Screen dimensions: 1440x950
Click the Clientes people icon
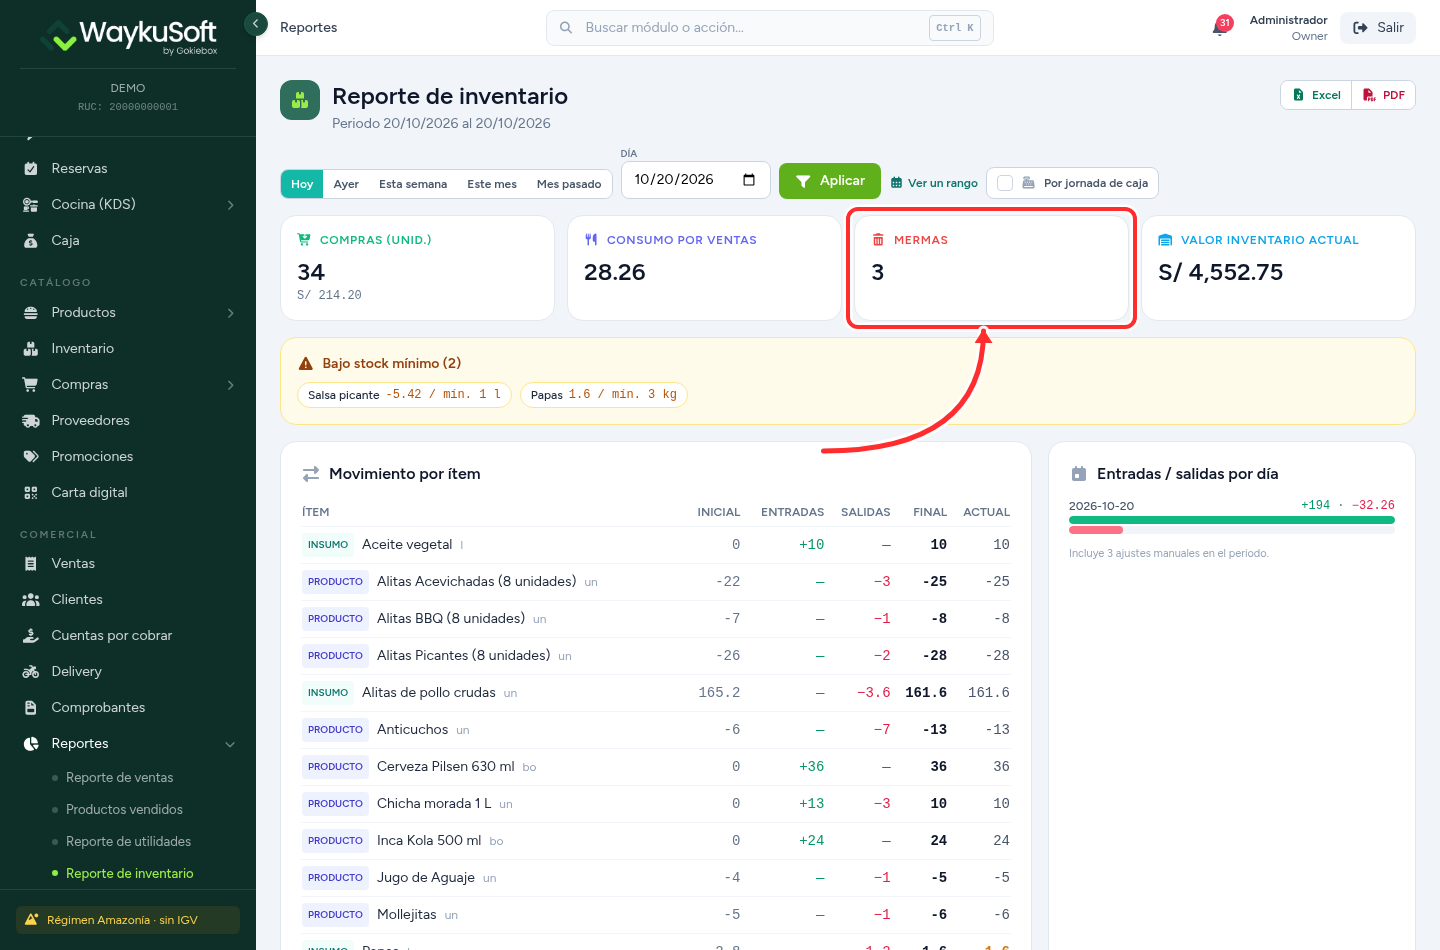click(x=31, y=599)
